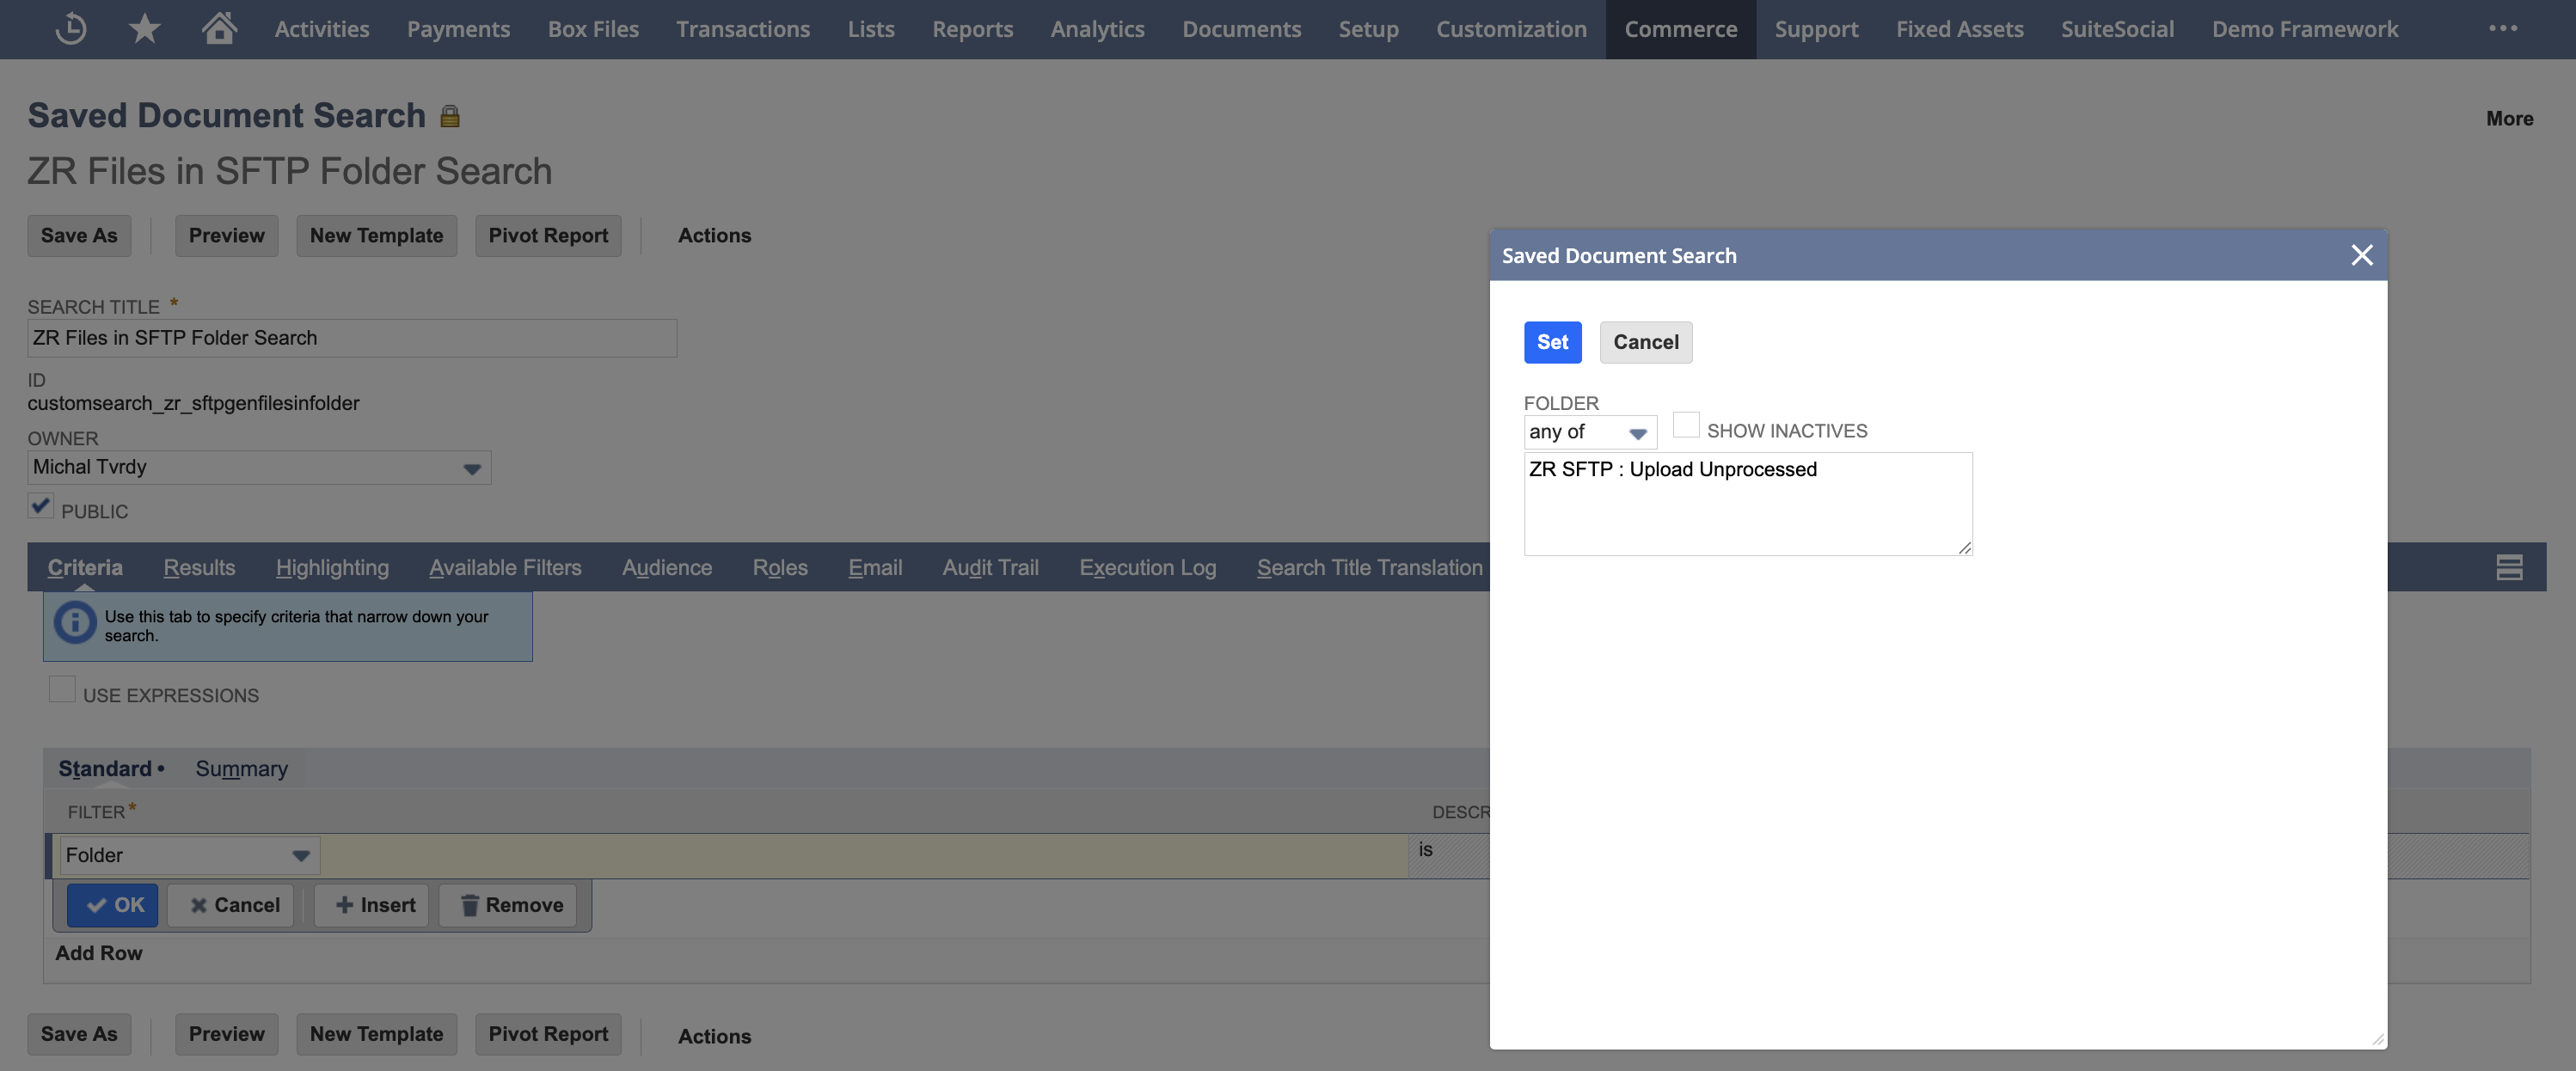Toggle the subtab layout icon

click(x=2509, y=567)
